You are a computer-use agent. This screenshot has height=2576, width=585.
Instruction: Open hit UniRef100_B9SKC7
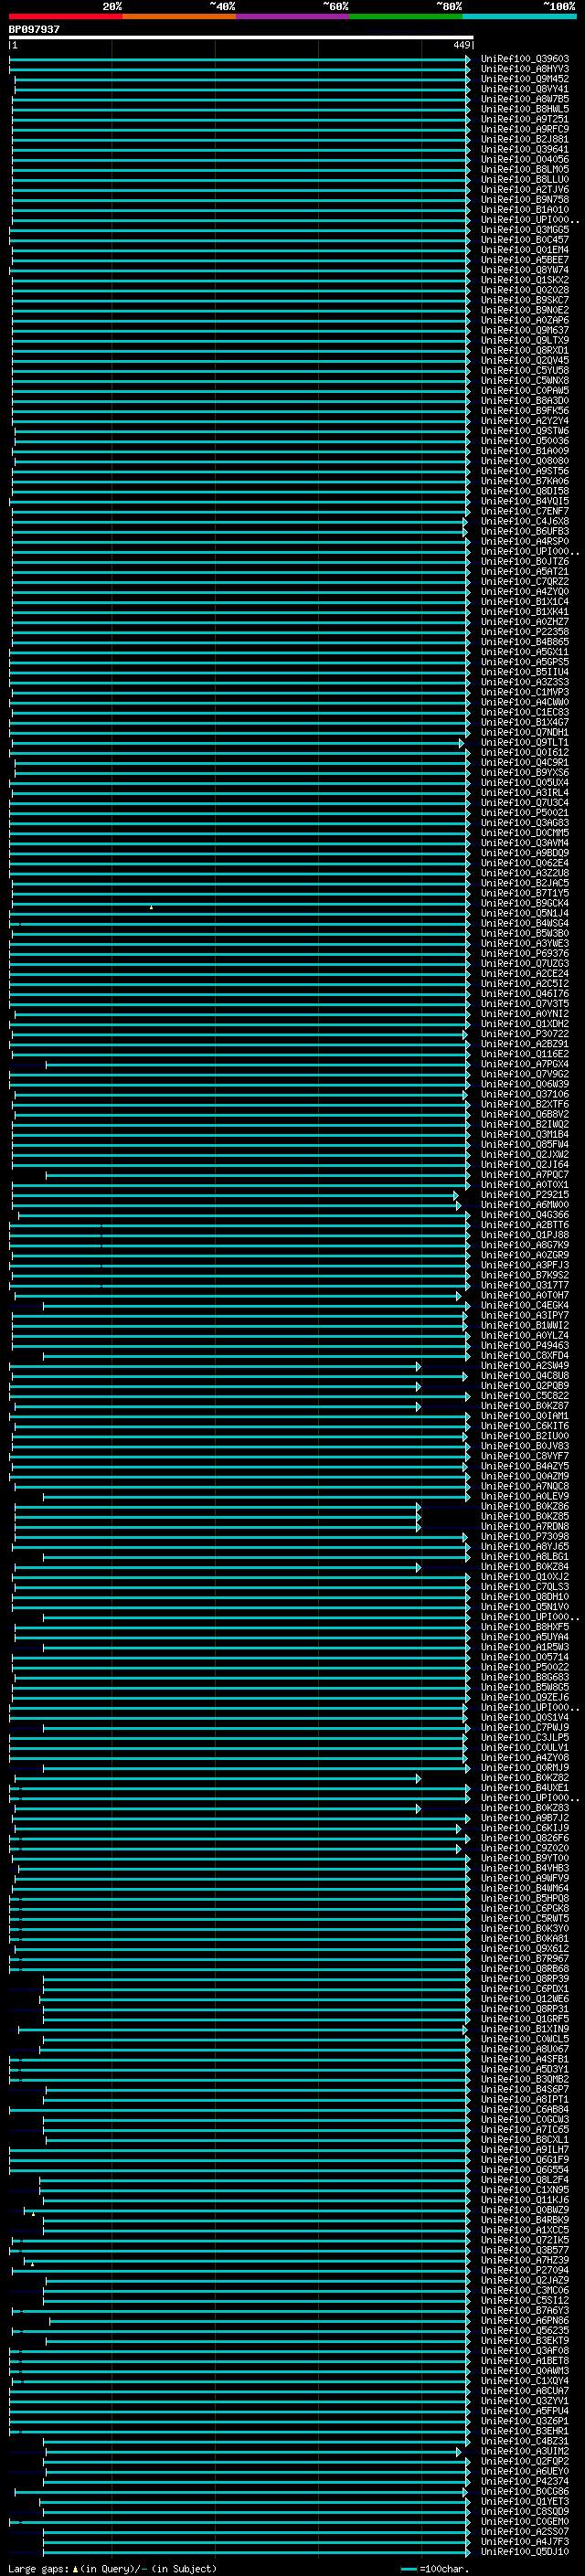(525, 300)
